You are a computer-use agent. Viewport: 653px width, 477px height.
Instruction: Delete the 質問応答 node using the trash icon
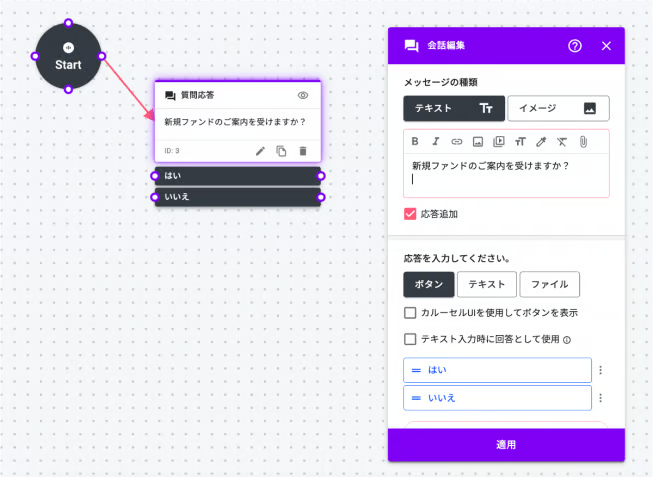point(303,151)
